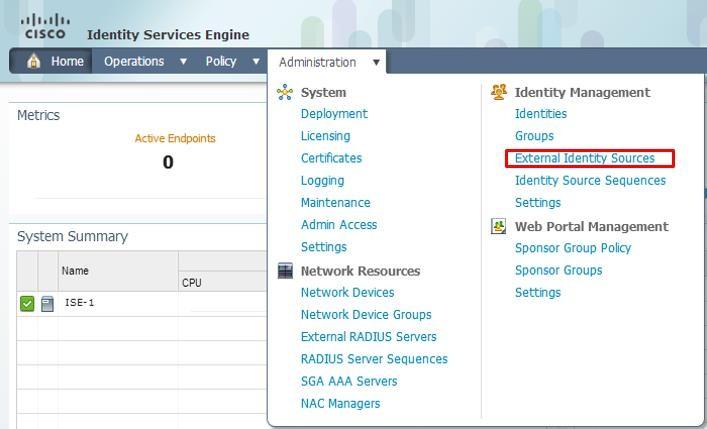
Task: Open External RADIUS Servers
Action: point(368,337)
